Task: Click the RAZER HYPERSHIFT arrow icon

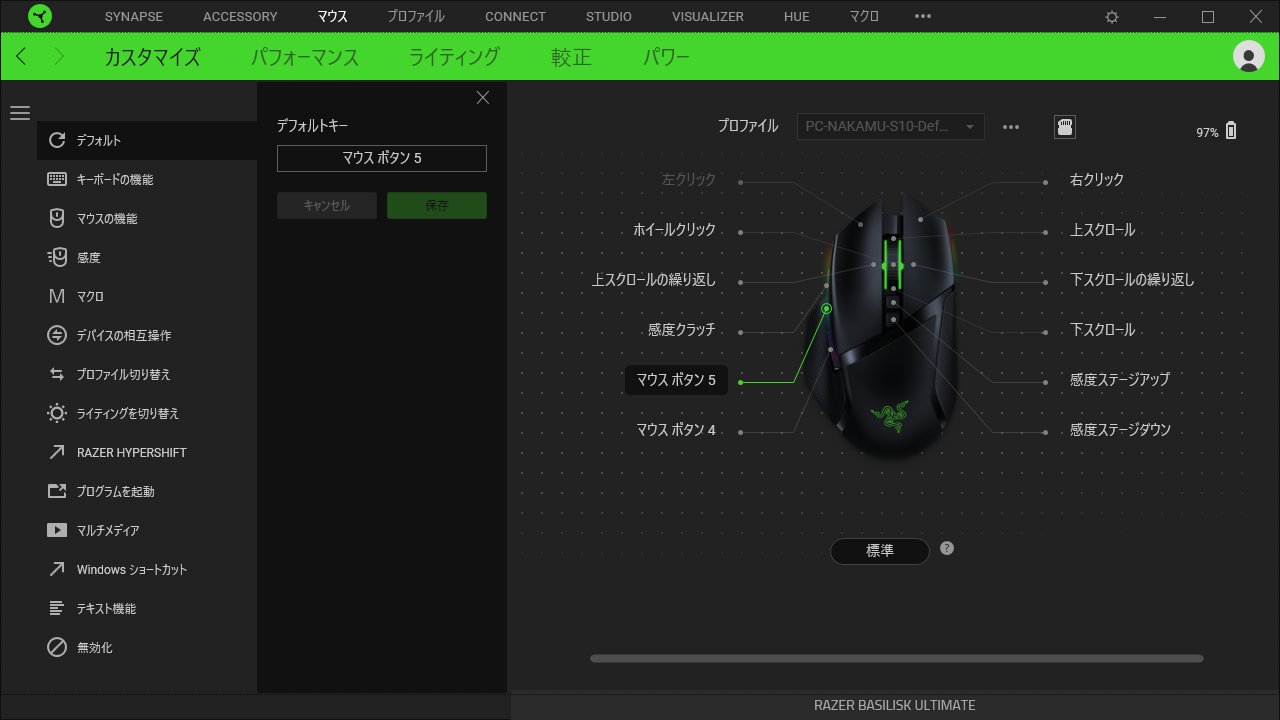Action: click(57, 452)
